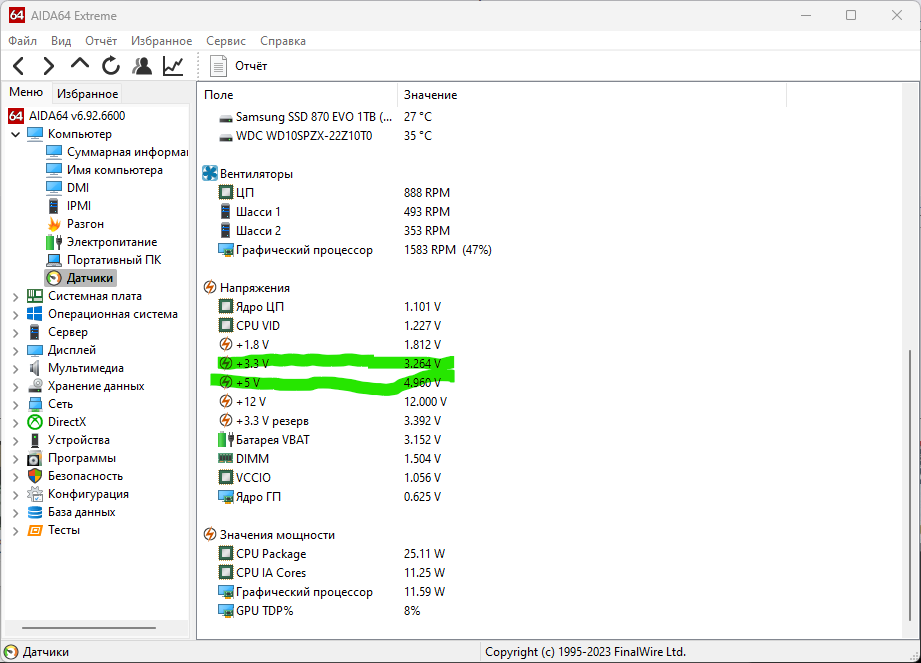Click the Forward navigation arrow in toolbar

pos(48,66)
